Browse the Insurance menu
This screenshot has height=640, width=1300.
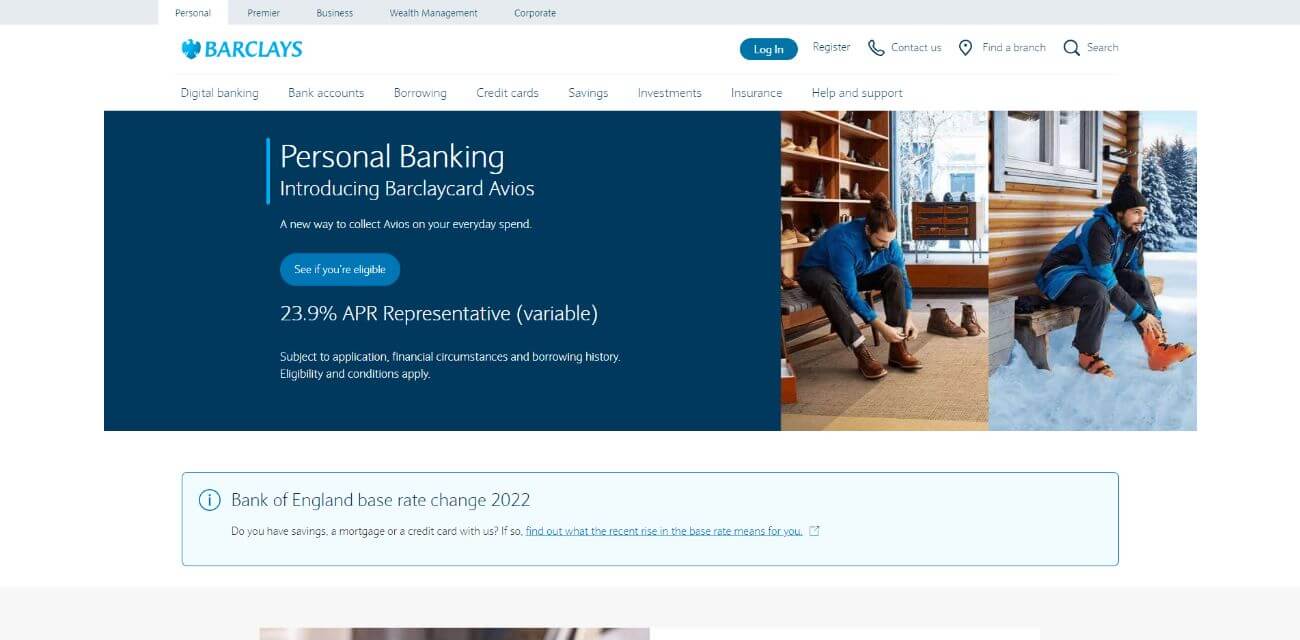tap(755, 92)
